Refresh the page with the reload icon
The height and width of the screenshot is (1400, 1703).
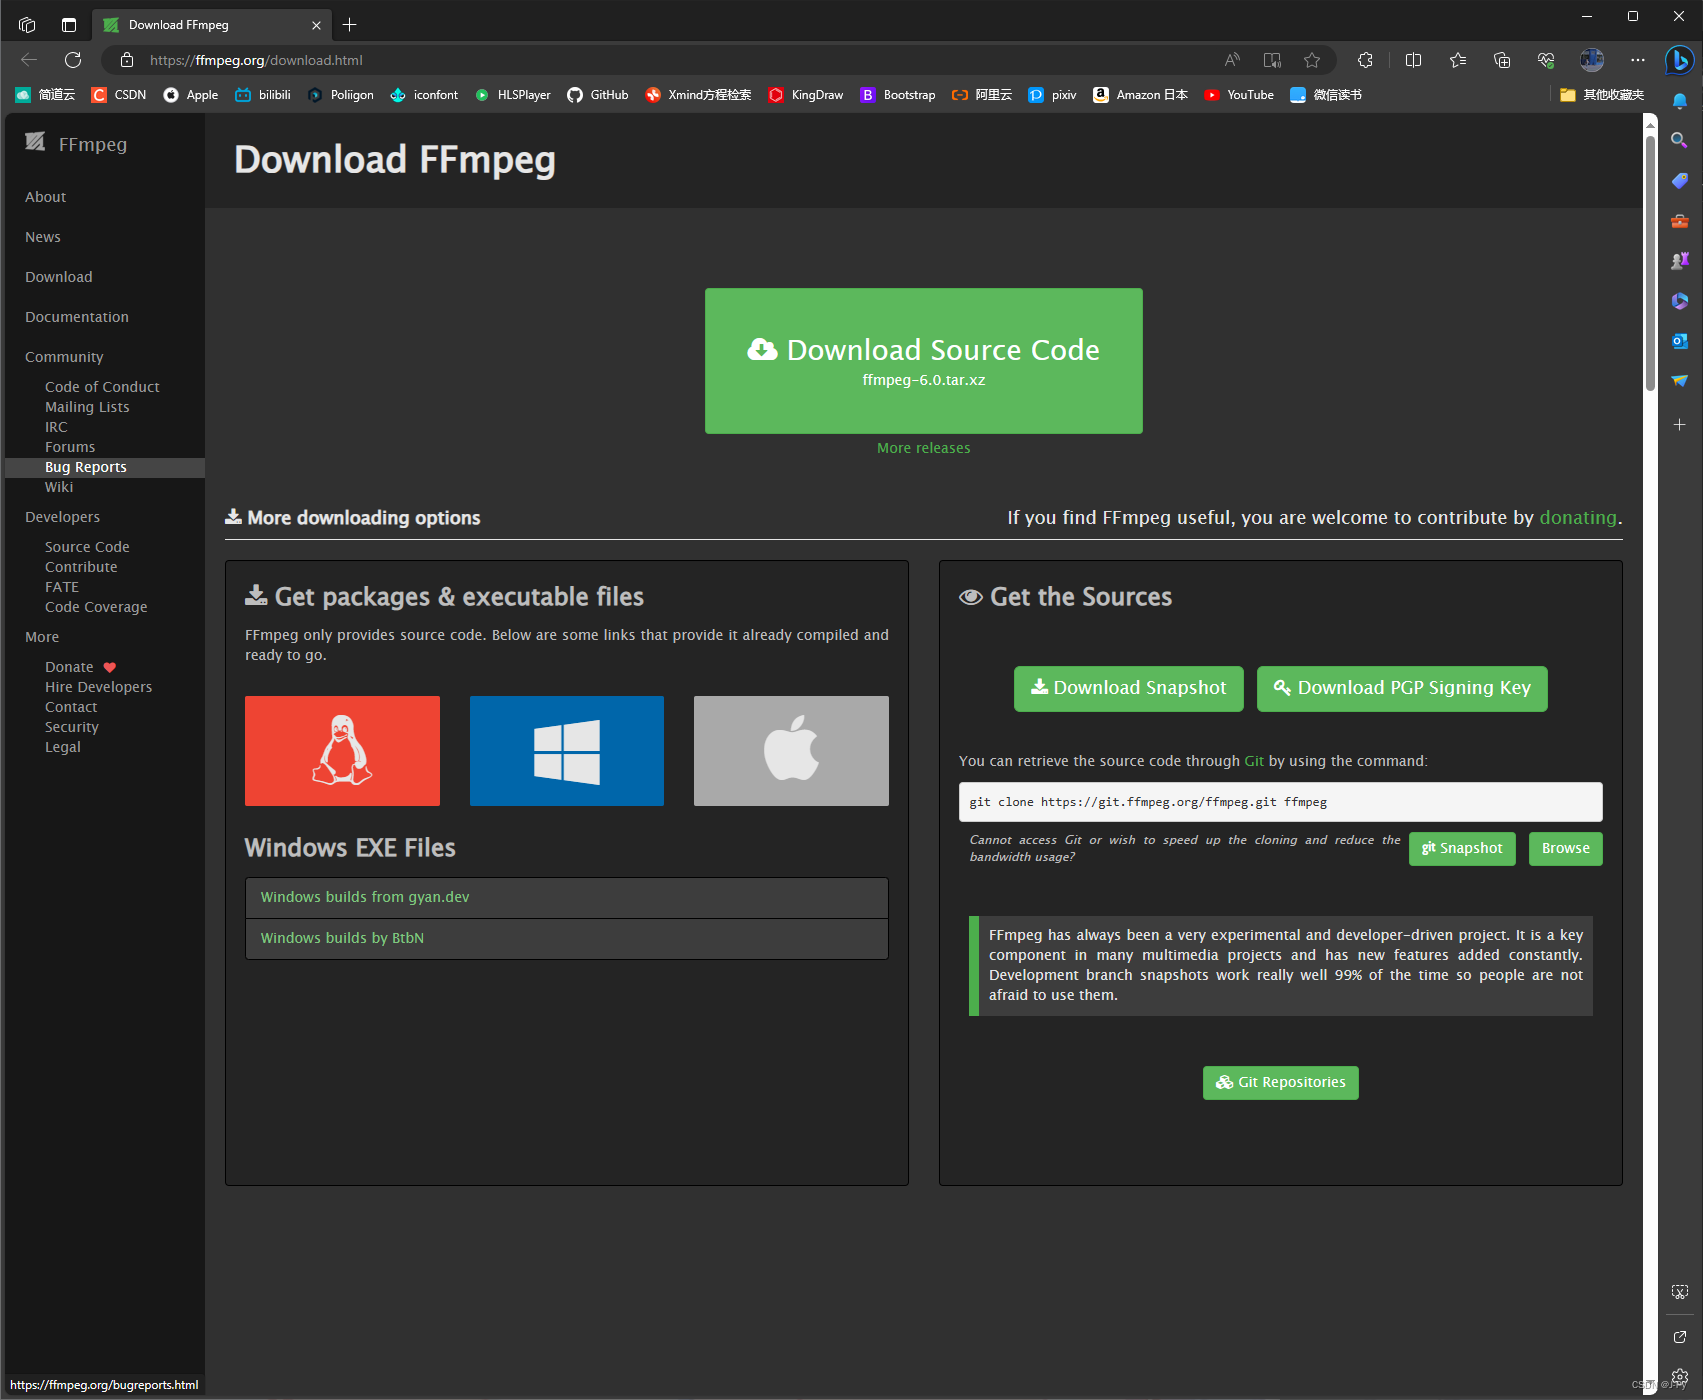(72, 60)
